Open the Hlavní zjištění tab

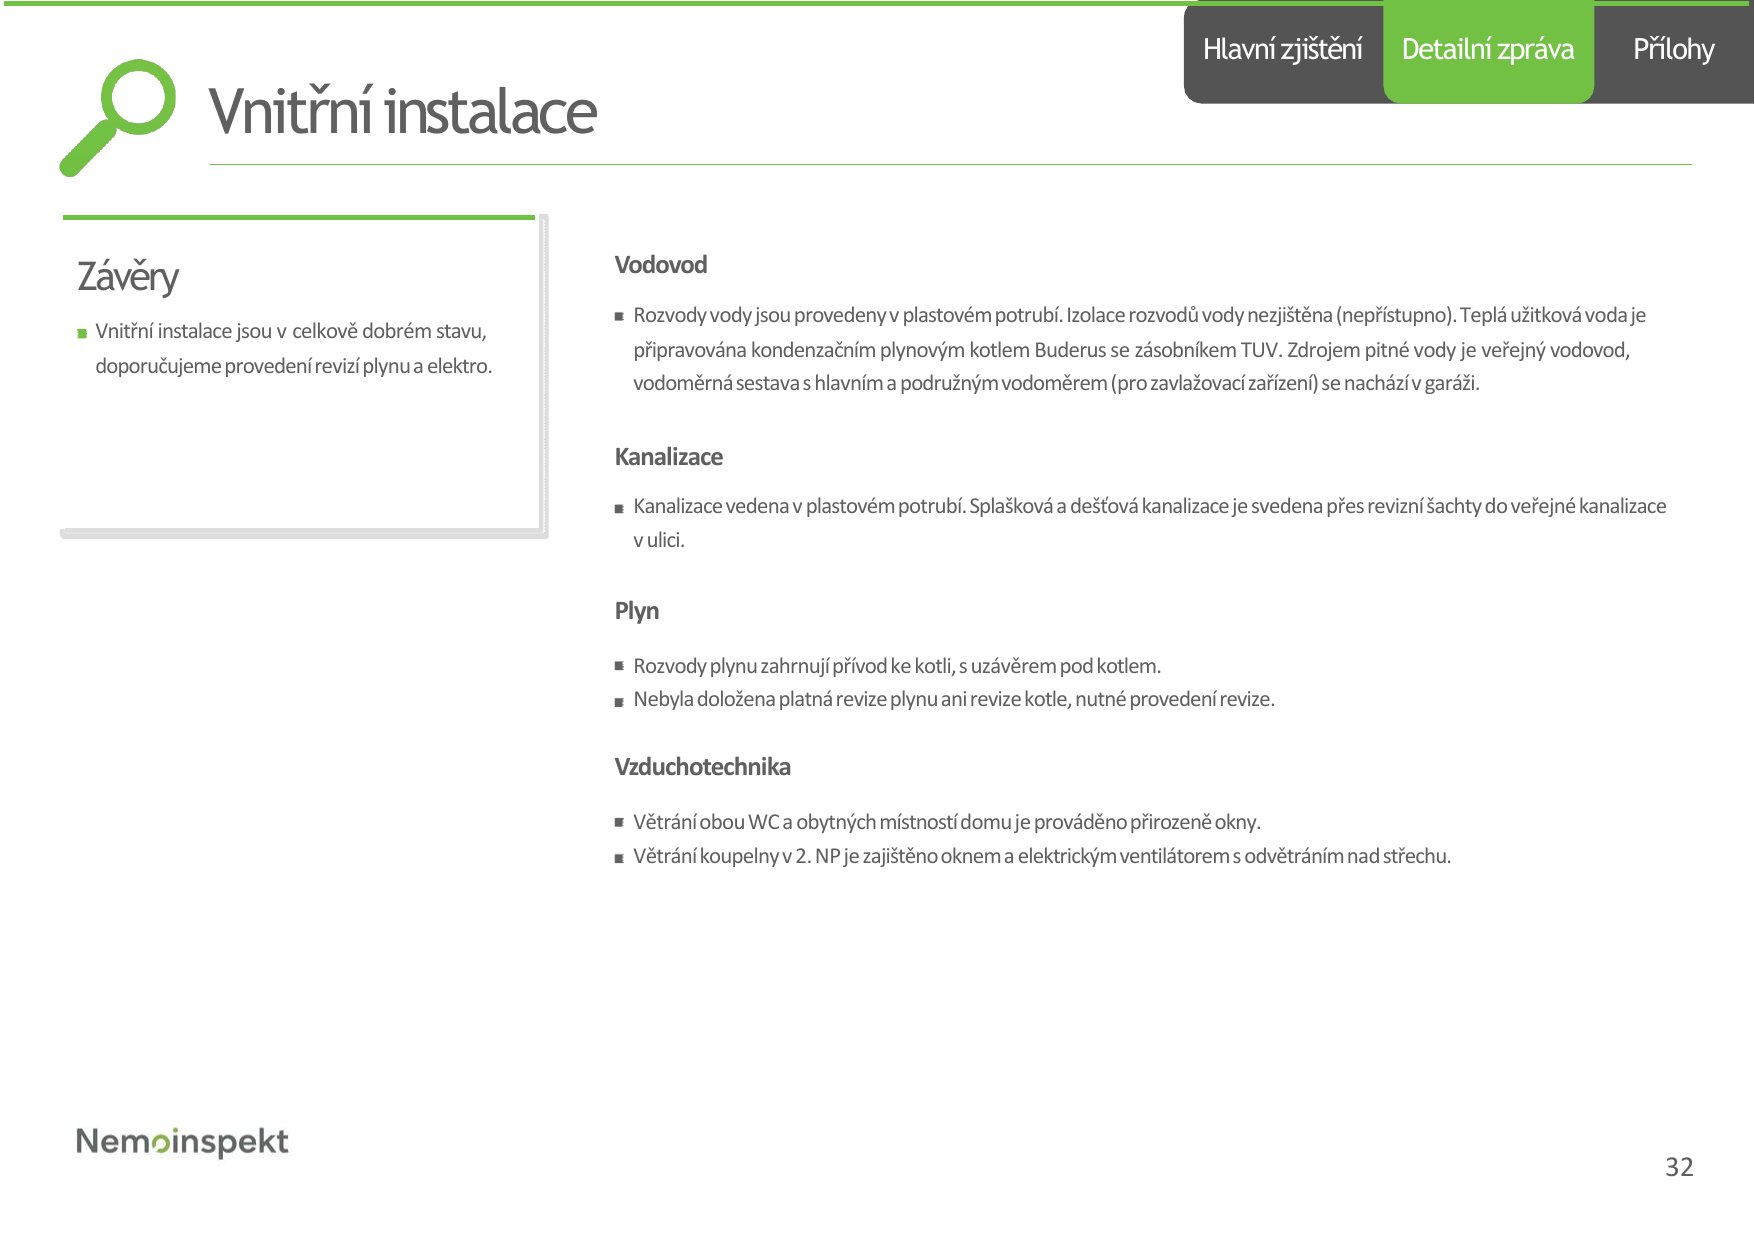click(x=1282, y=50)
